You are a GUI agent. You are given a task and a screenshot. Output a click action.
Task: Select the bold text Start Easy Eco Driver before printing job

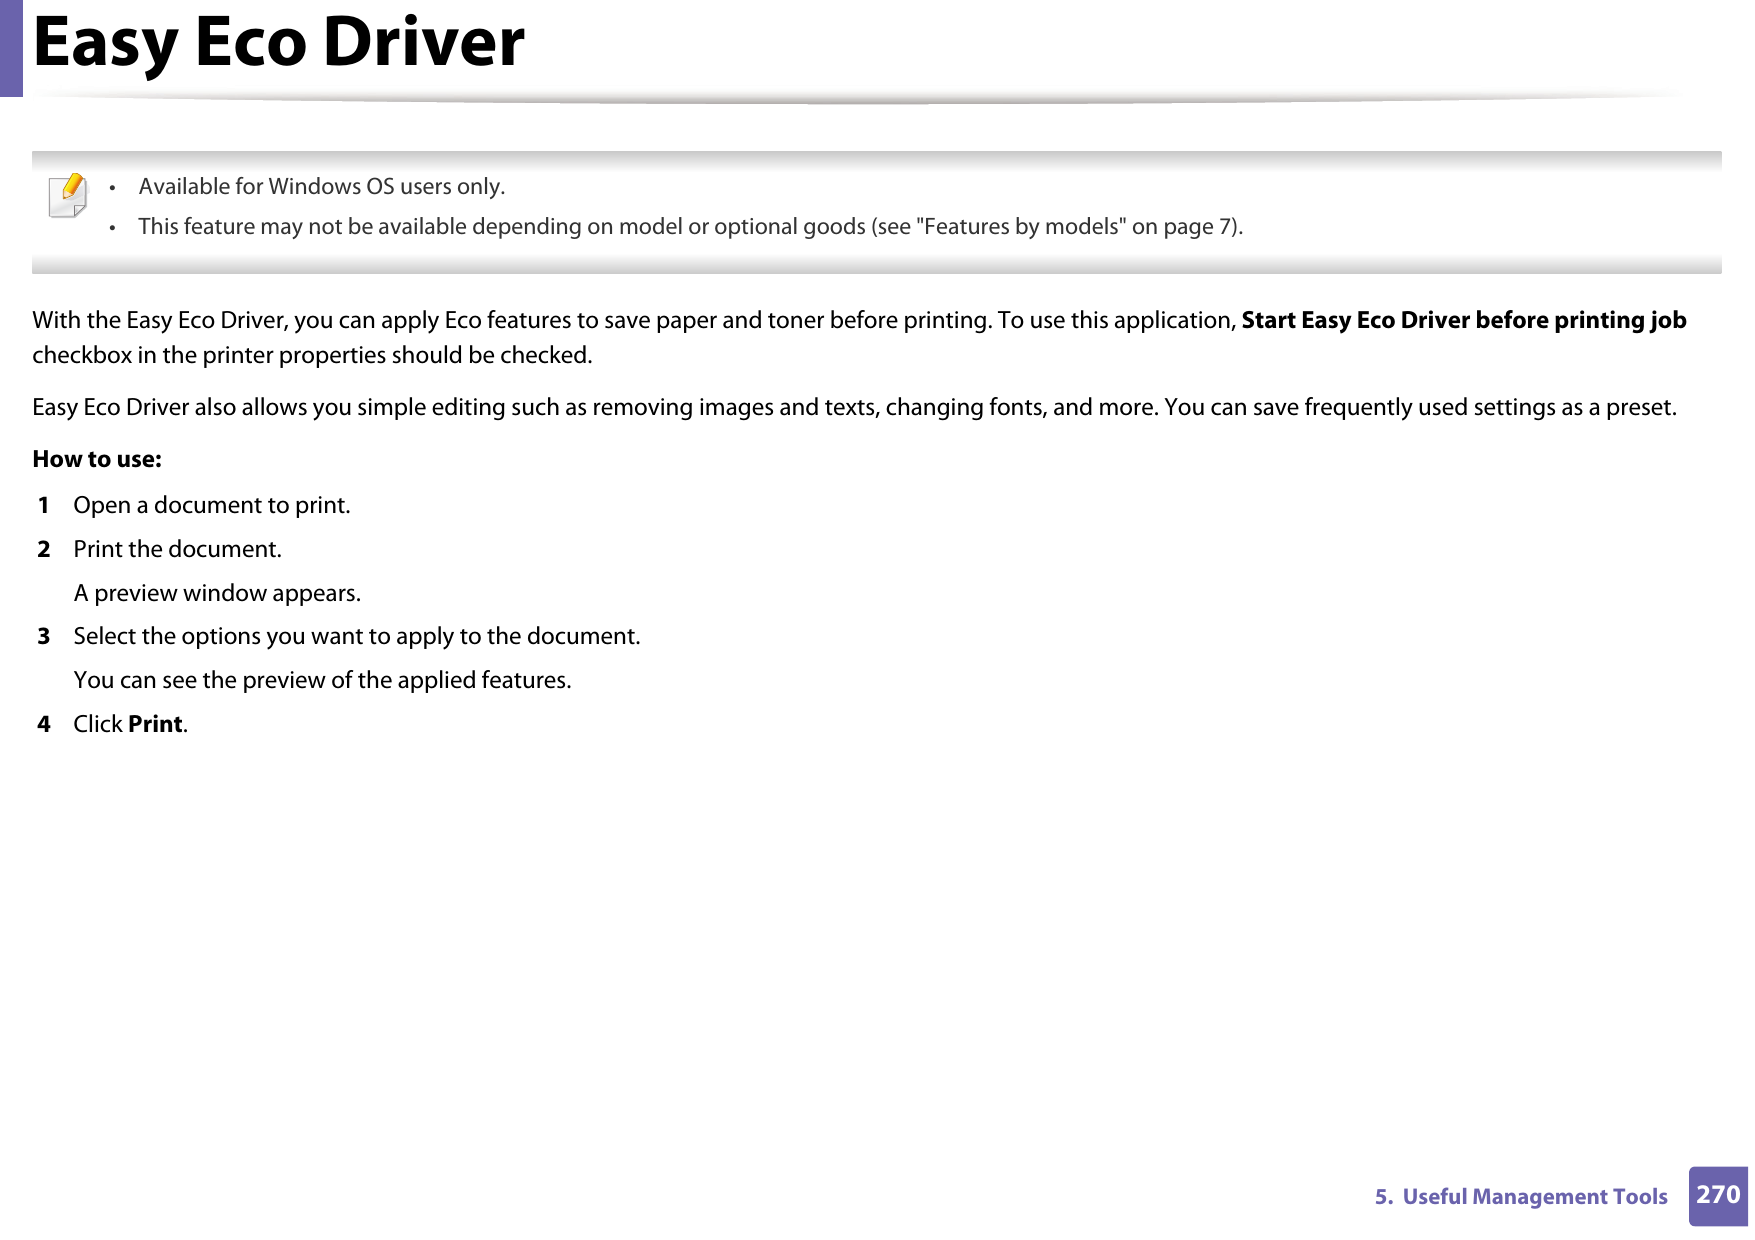coord(1463,320)
